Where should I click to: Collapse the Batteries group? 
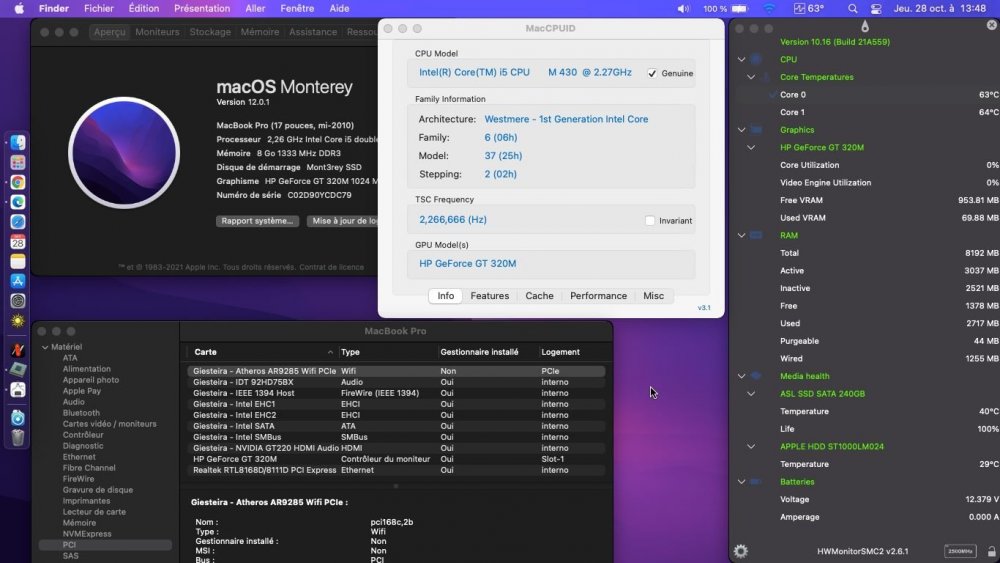tap(741, 482)
